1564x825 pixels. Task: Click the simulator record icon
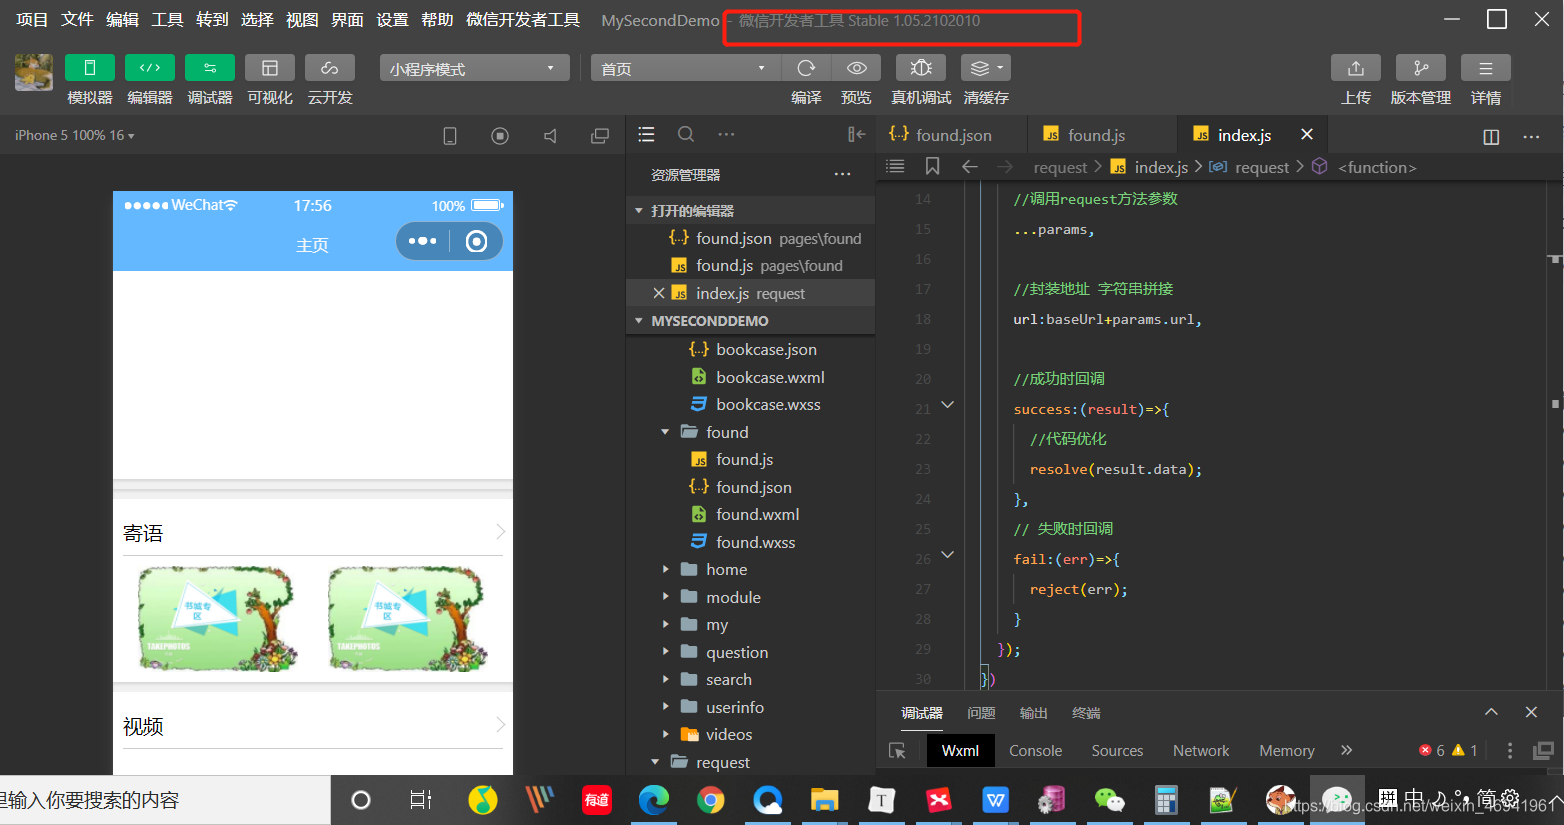click(500, 136)
